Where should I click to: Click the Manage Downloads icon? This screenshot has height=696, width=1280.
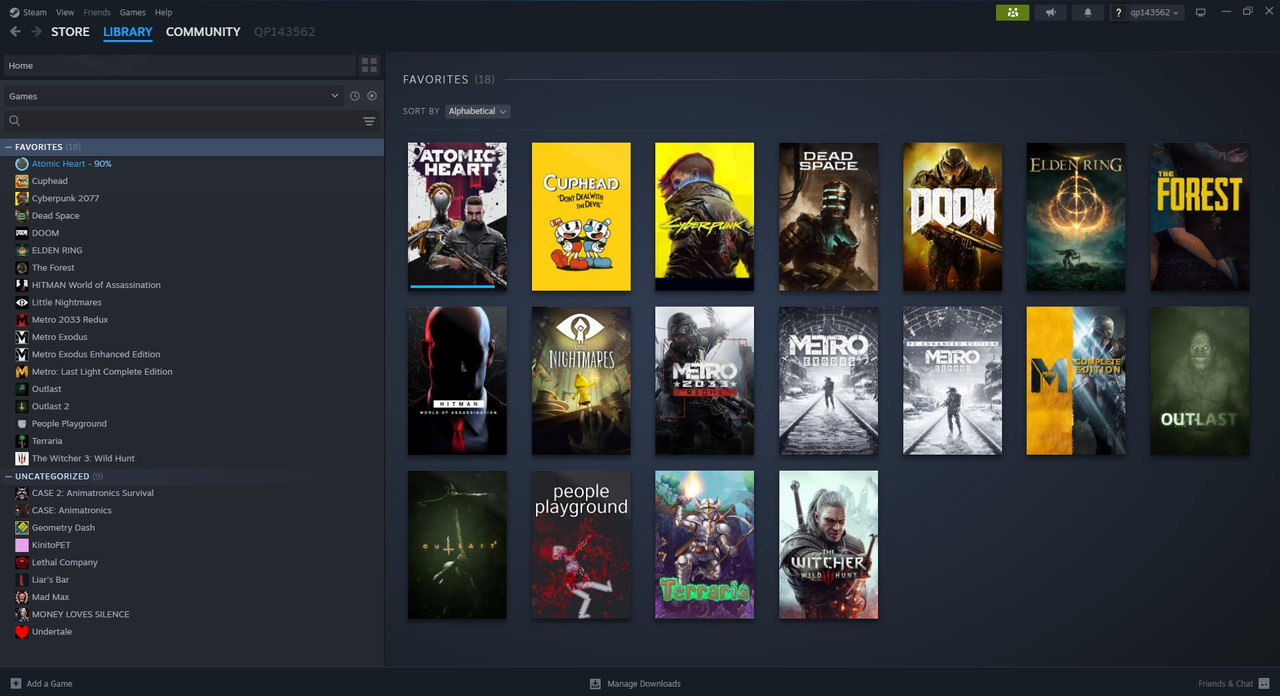[x=595, y=683]
